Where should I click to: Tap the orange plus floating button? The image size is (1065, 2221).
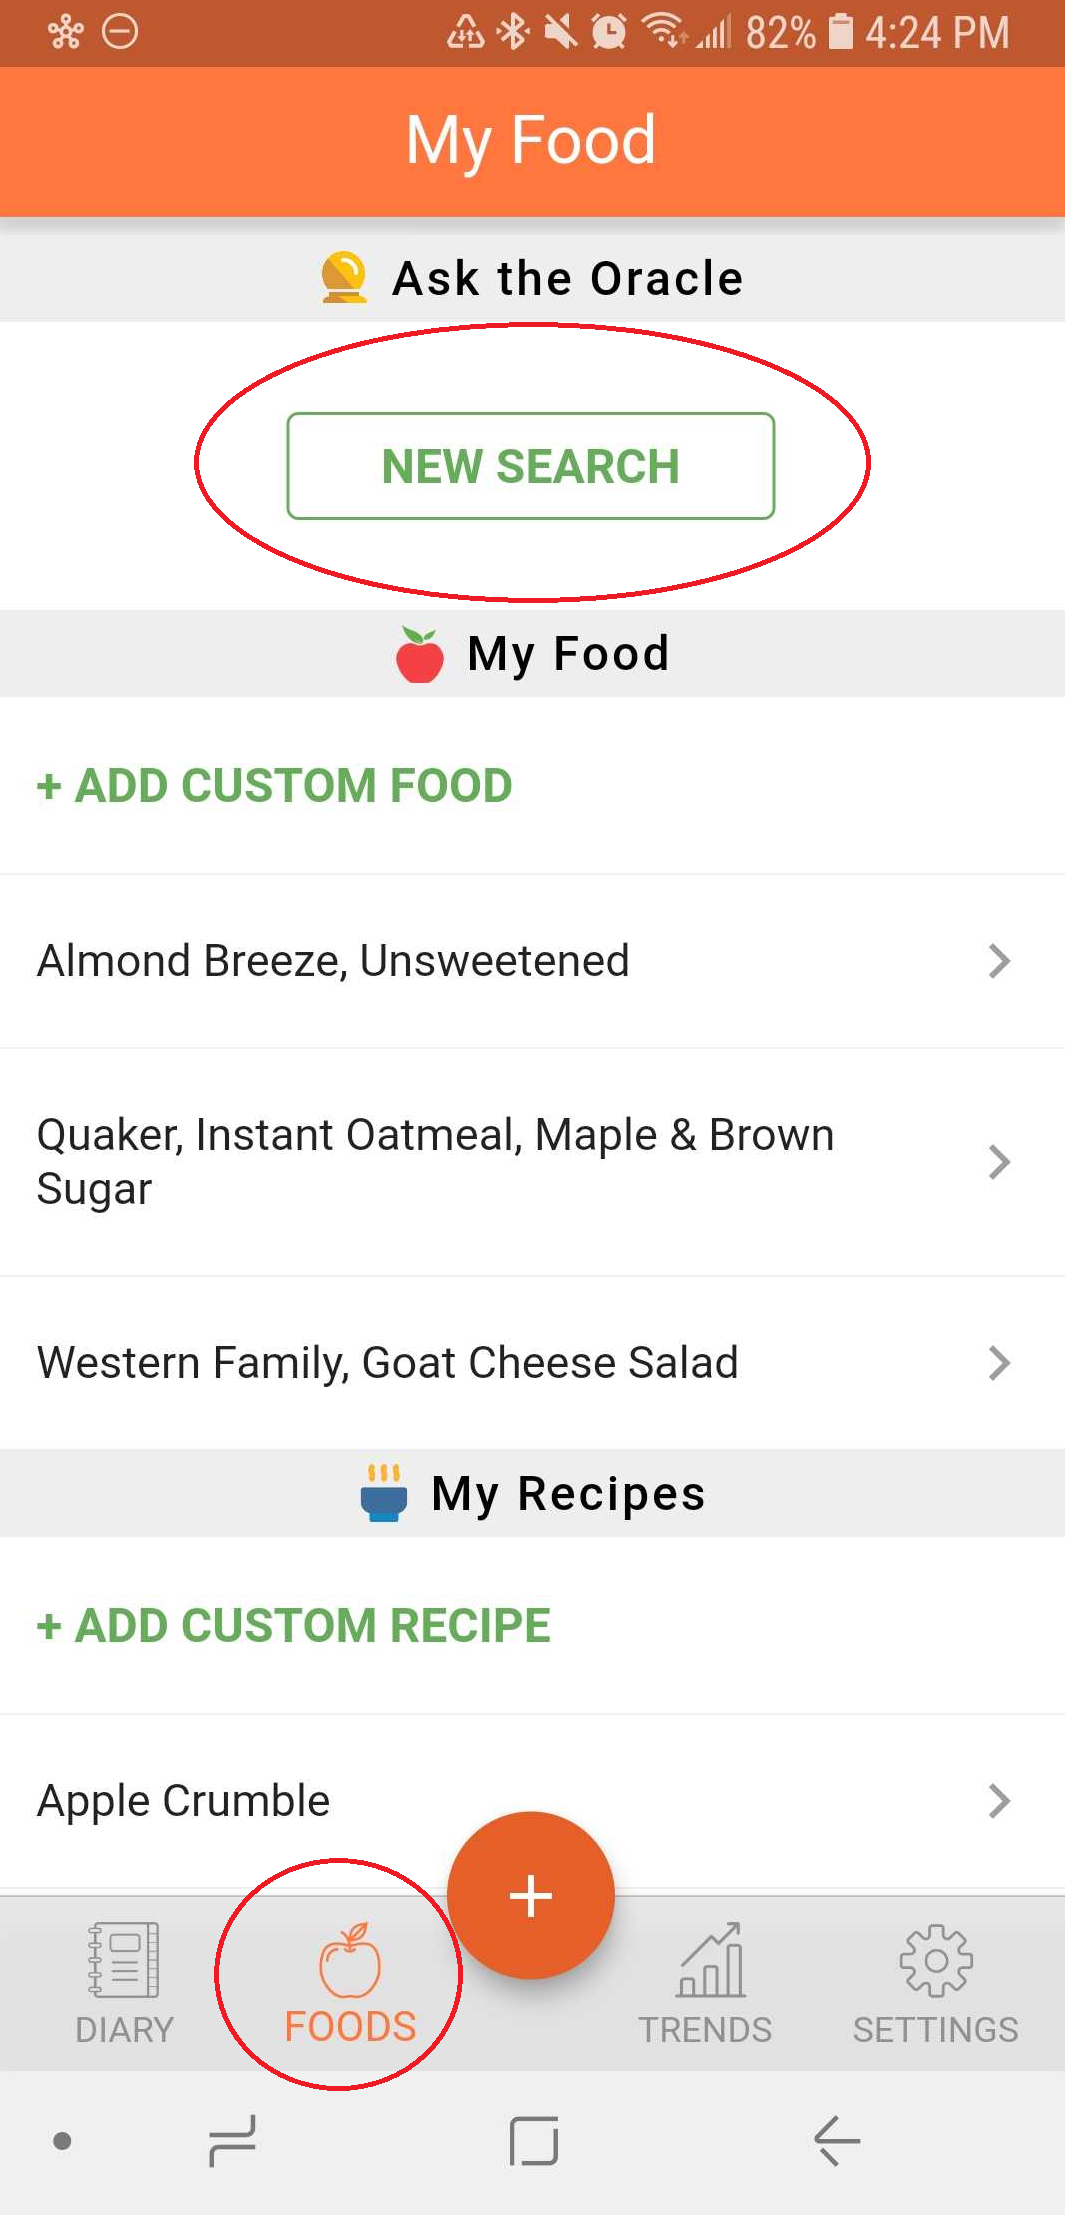531,1895
